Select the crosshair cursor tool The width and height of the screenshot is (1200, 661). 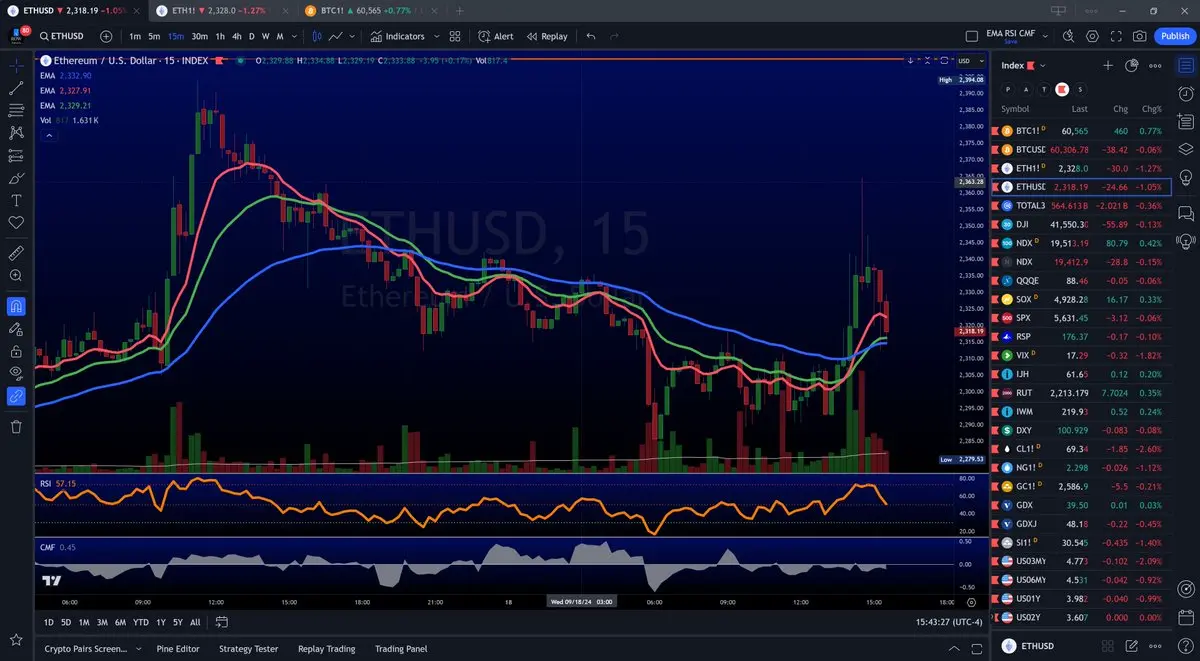16,65
